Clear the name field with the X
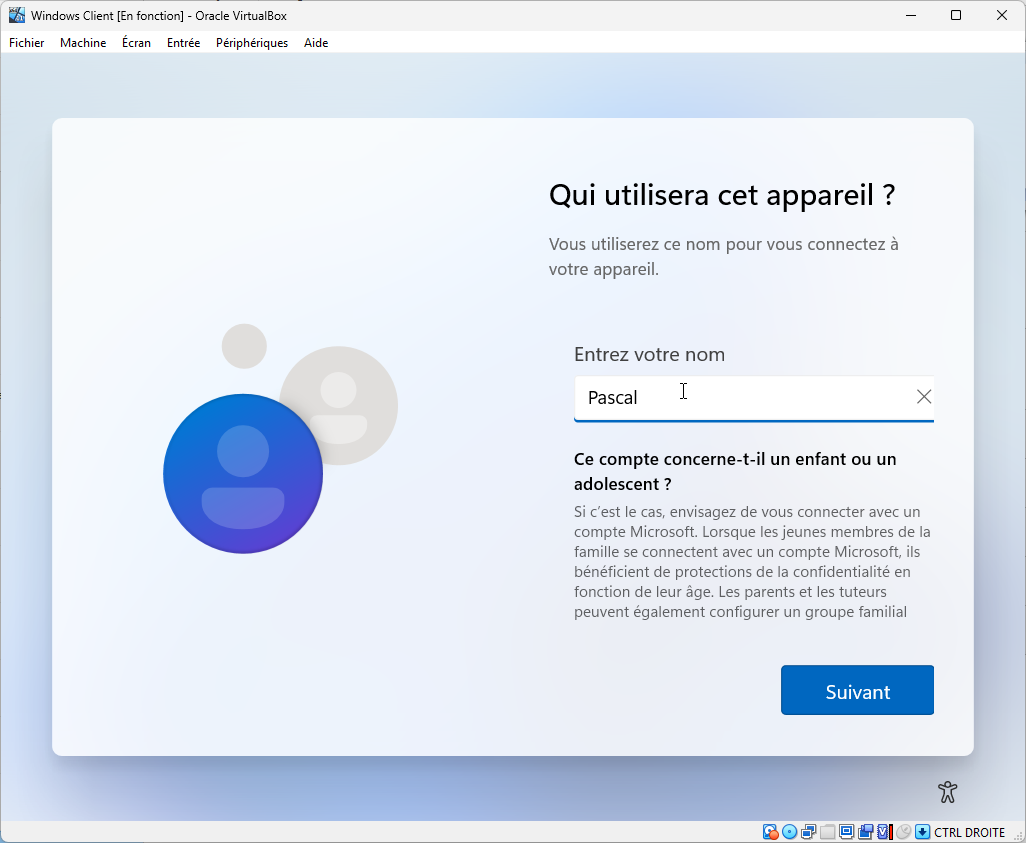 pyautogui.click(x=923, y=397)
